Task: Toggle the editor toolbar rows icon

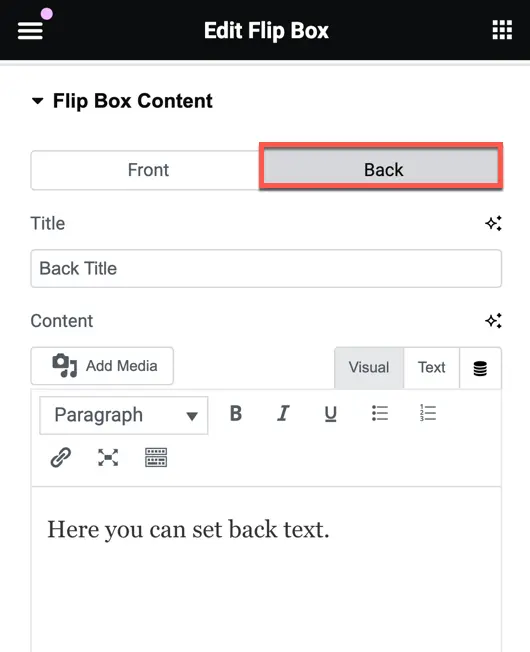Action: pos(156,457)
